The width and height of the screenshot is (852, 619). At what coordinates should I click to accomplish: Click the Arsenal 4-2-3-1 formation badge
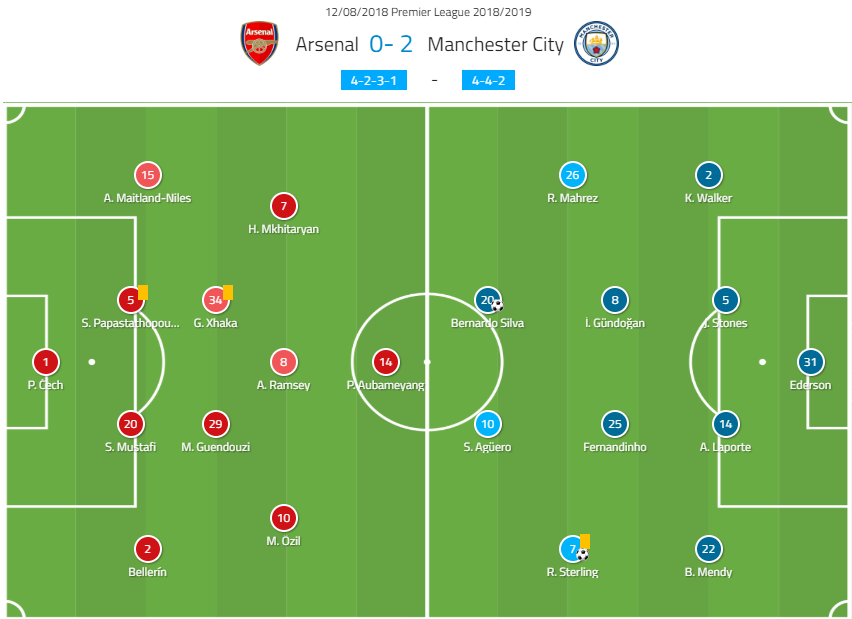click(x=374, y=80)
